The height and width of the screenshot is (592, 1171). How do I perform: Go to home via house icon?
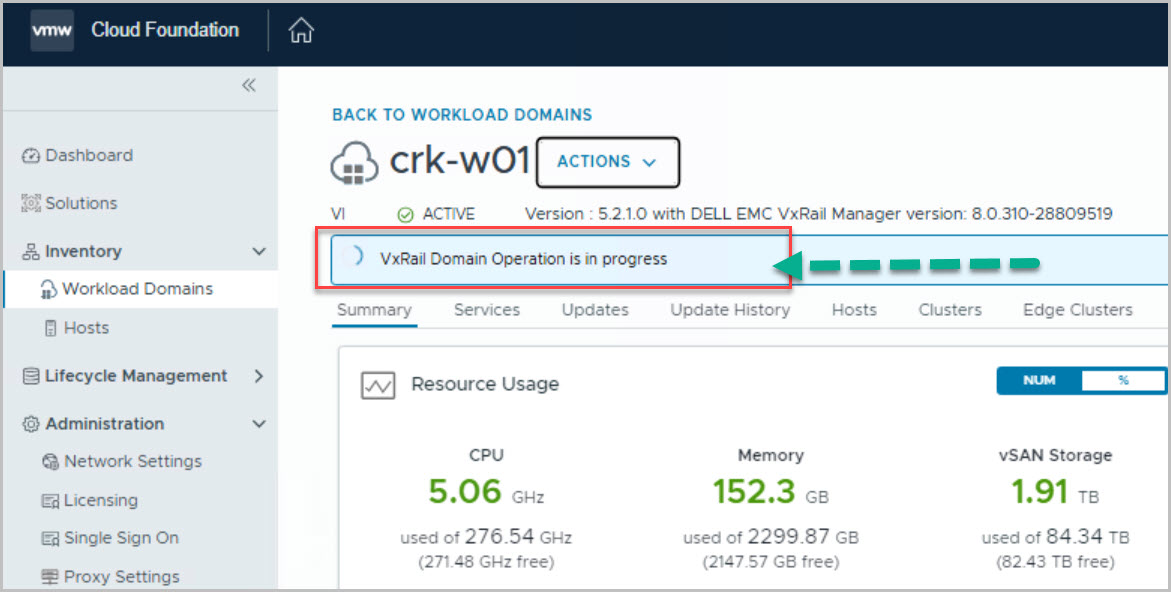(301, 31)
